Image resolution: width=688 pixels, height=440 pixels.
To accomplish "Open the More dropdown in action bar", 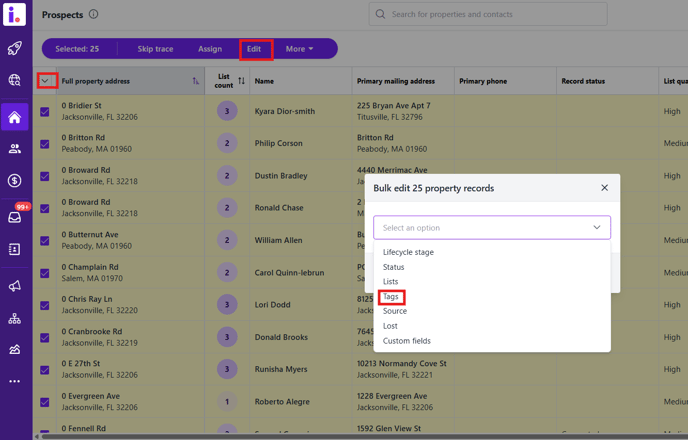I will pos(299,49).
